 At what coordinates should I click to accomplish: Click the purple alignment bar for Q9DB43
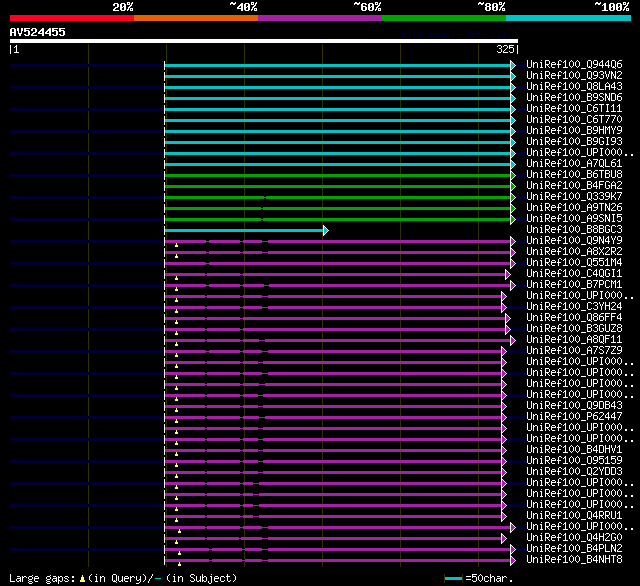click(333, 406)
